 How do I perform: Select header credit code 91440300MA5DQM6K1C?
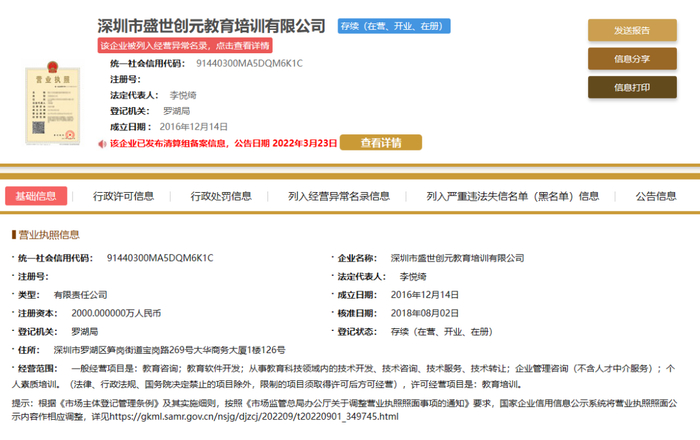pos(250,63)
